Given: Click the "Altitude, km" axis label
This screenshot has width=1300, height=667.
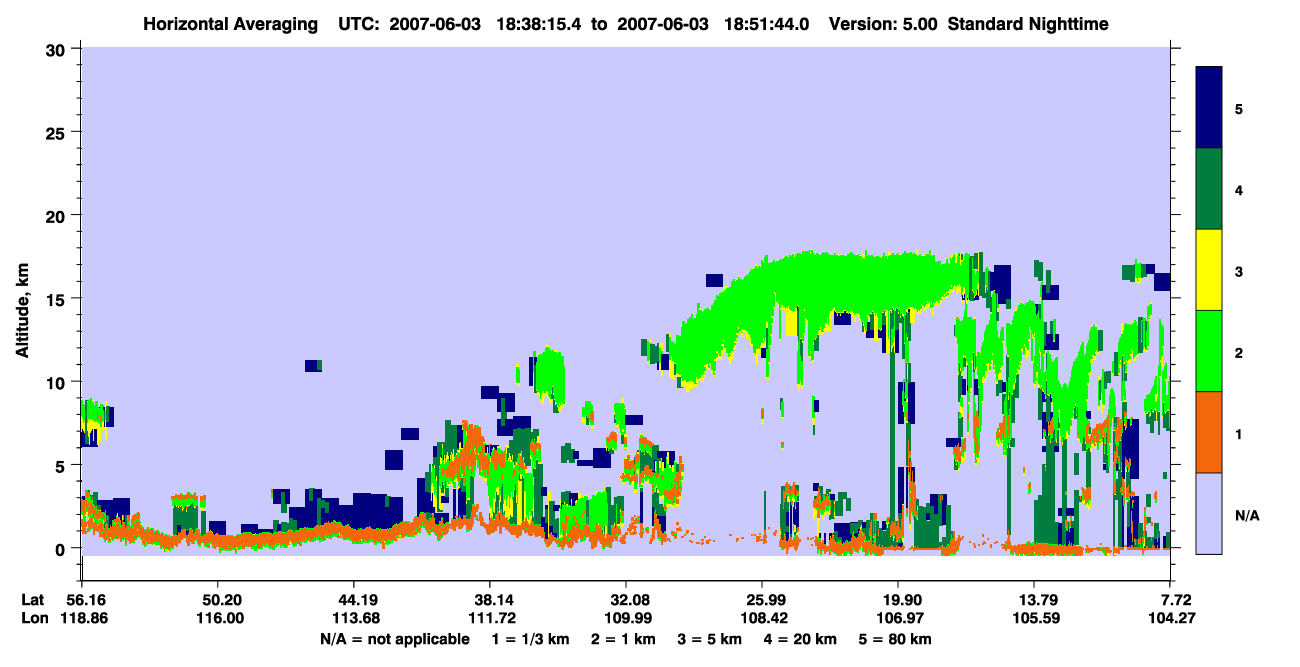Looking at the screenshot, I should point(22,308).
